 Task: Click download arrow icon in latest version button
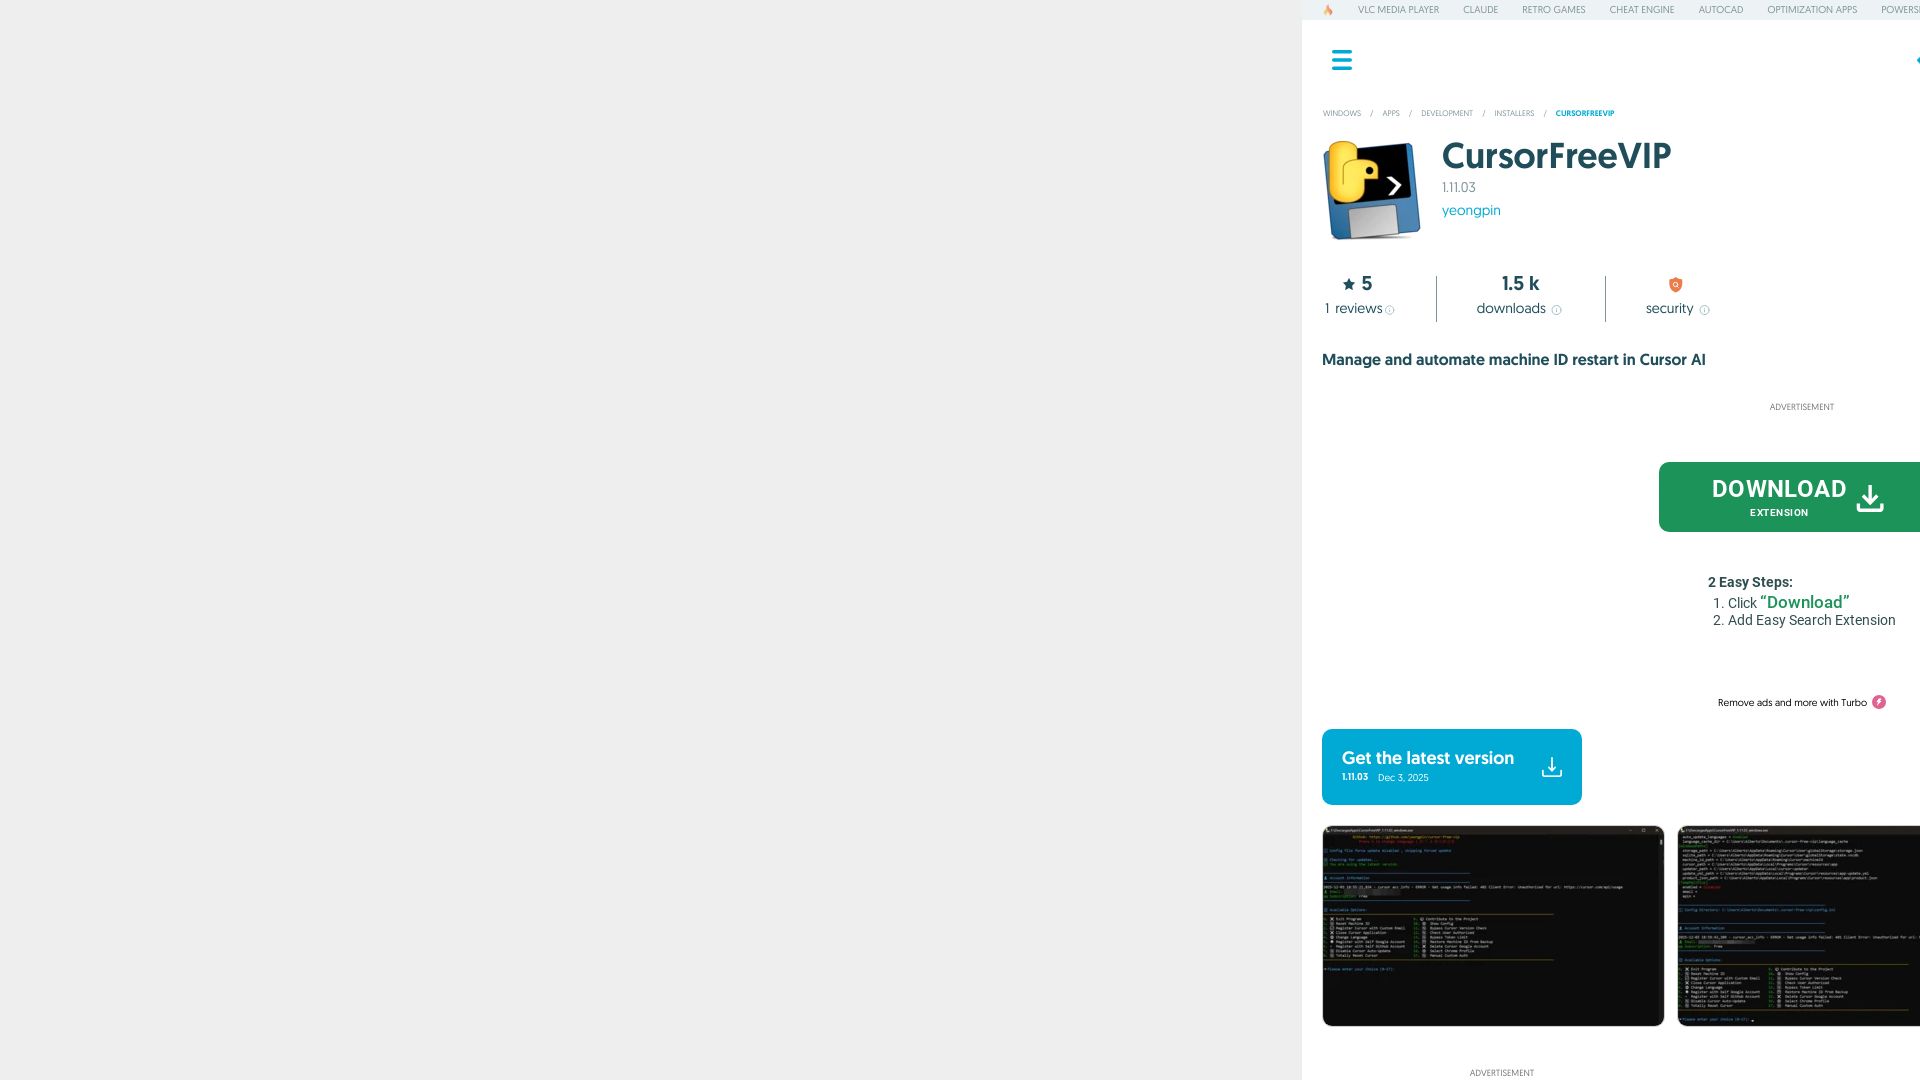tap(1552, 767)
